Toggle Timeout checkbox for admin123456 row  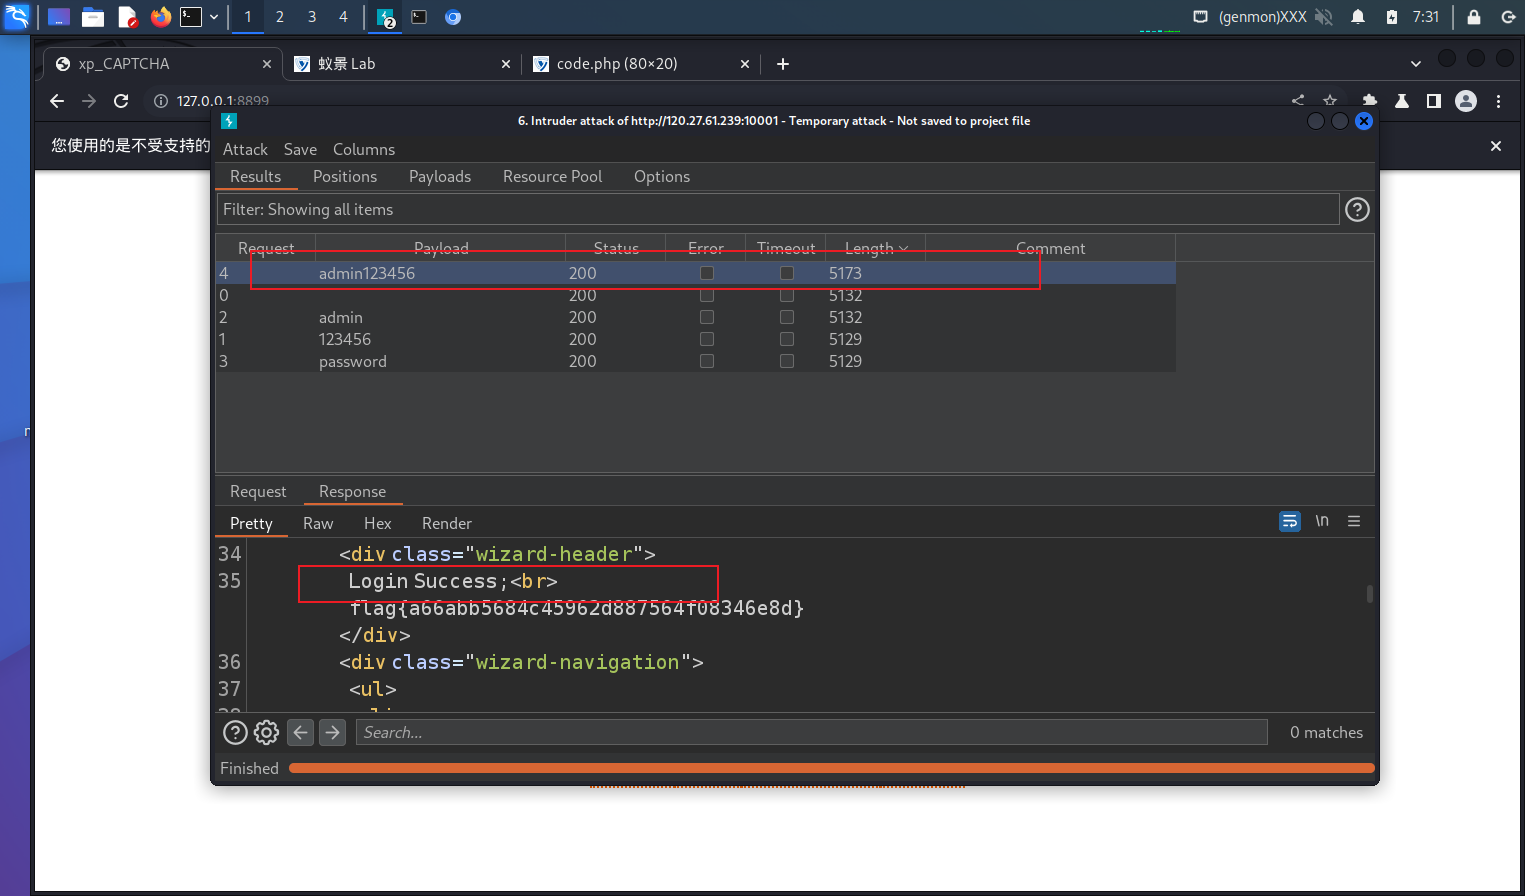tap(787, 273)
